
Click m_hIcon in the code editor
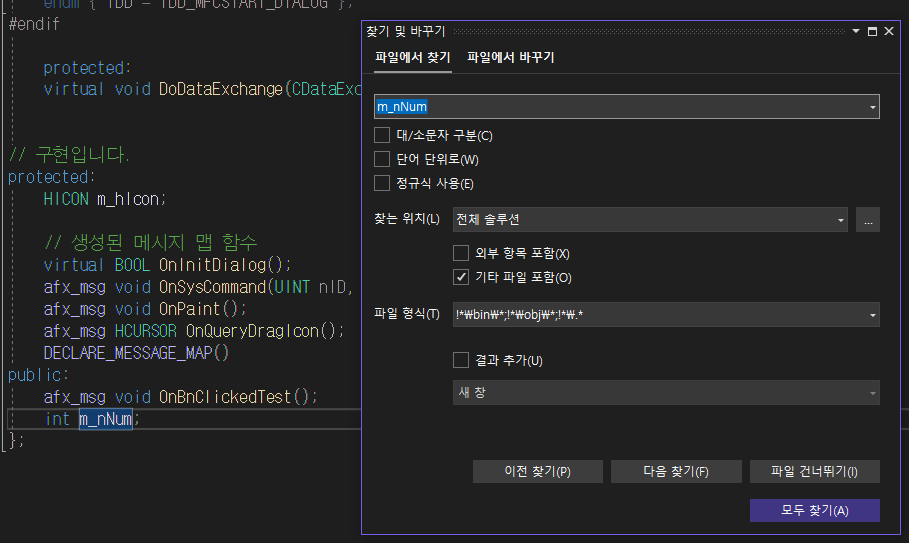(128, 199)
